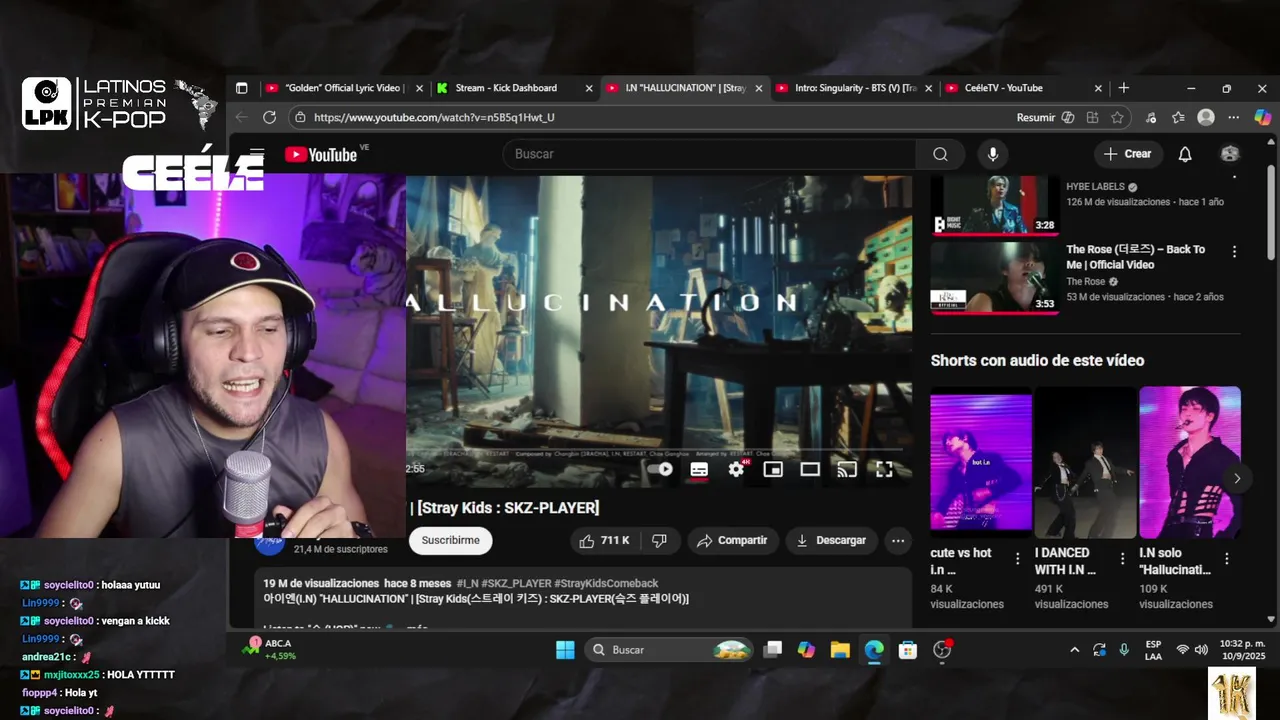Click the Crear button
The height and width of the screenshot is (720, 1280).
tap(1128, 154)
